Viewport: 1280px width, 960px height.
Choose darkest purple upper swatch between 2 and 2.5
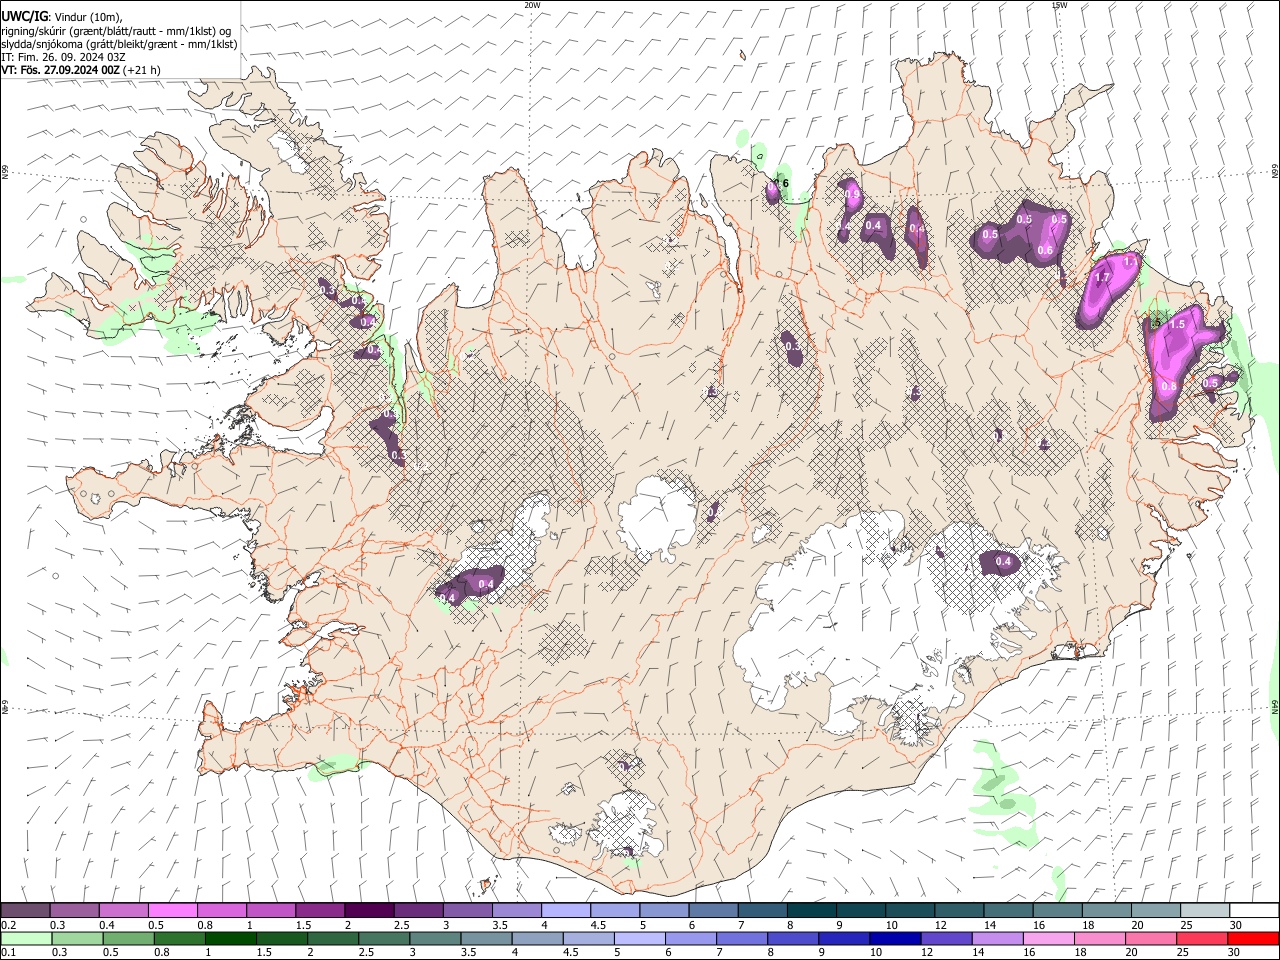[369, 911]
